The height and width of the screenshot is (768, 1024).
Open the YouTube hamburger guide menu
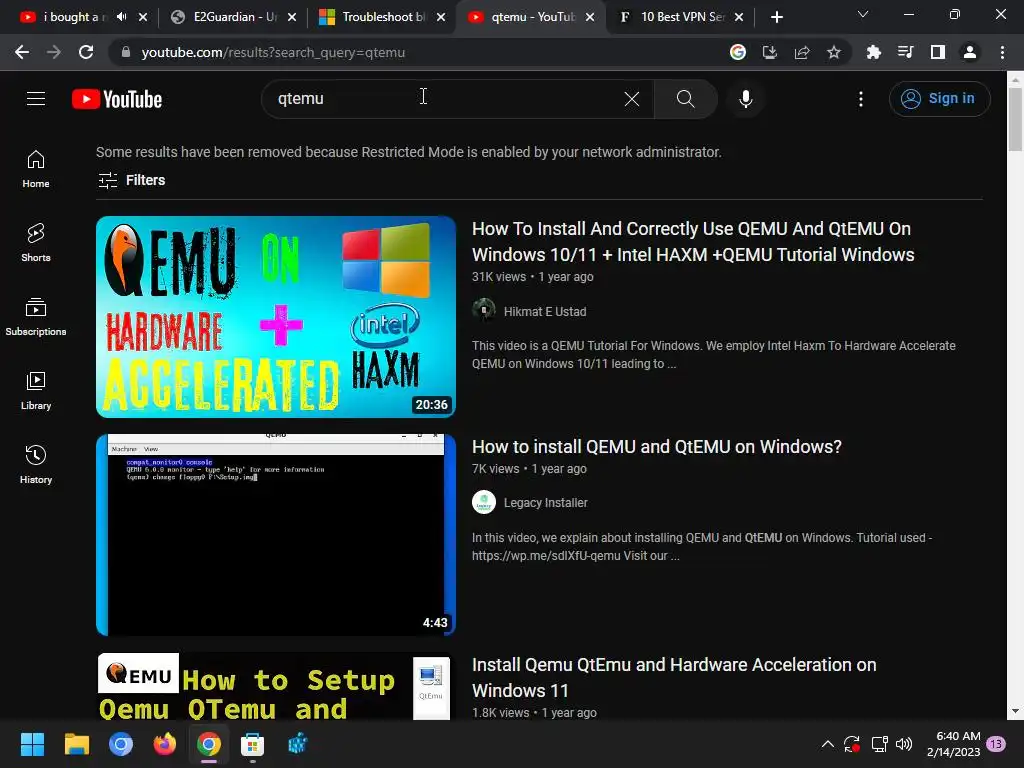coord(36,99)
